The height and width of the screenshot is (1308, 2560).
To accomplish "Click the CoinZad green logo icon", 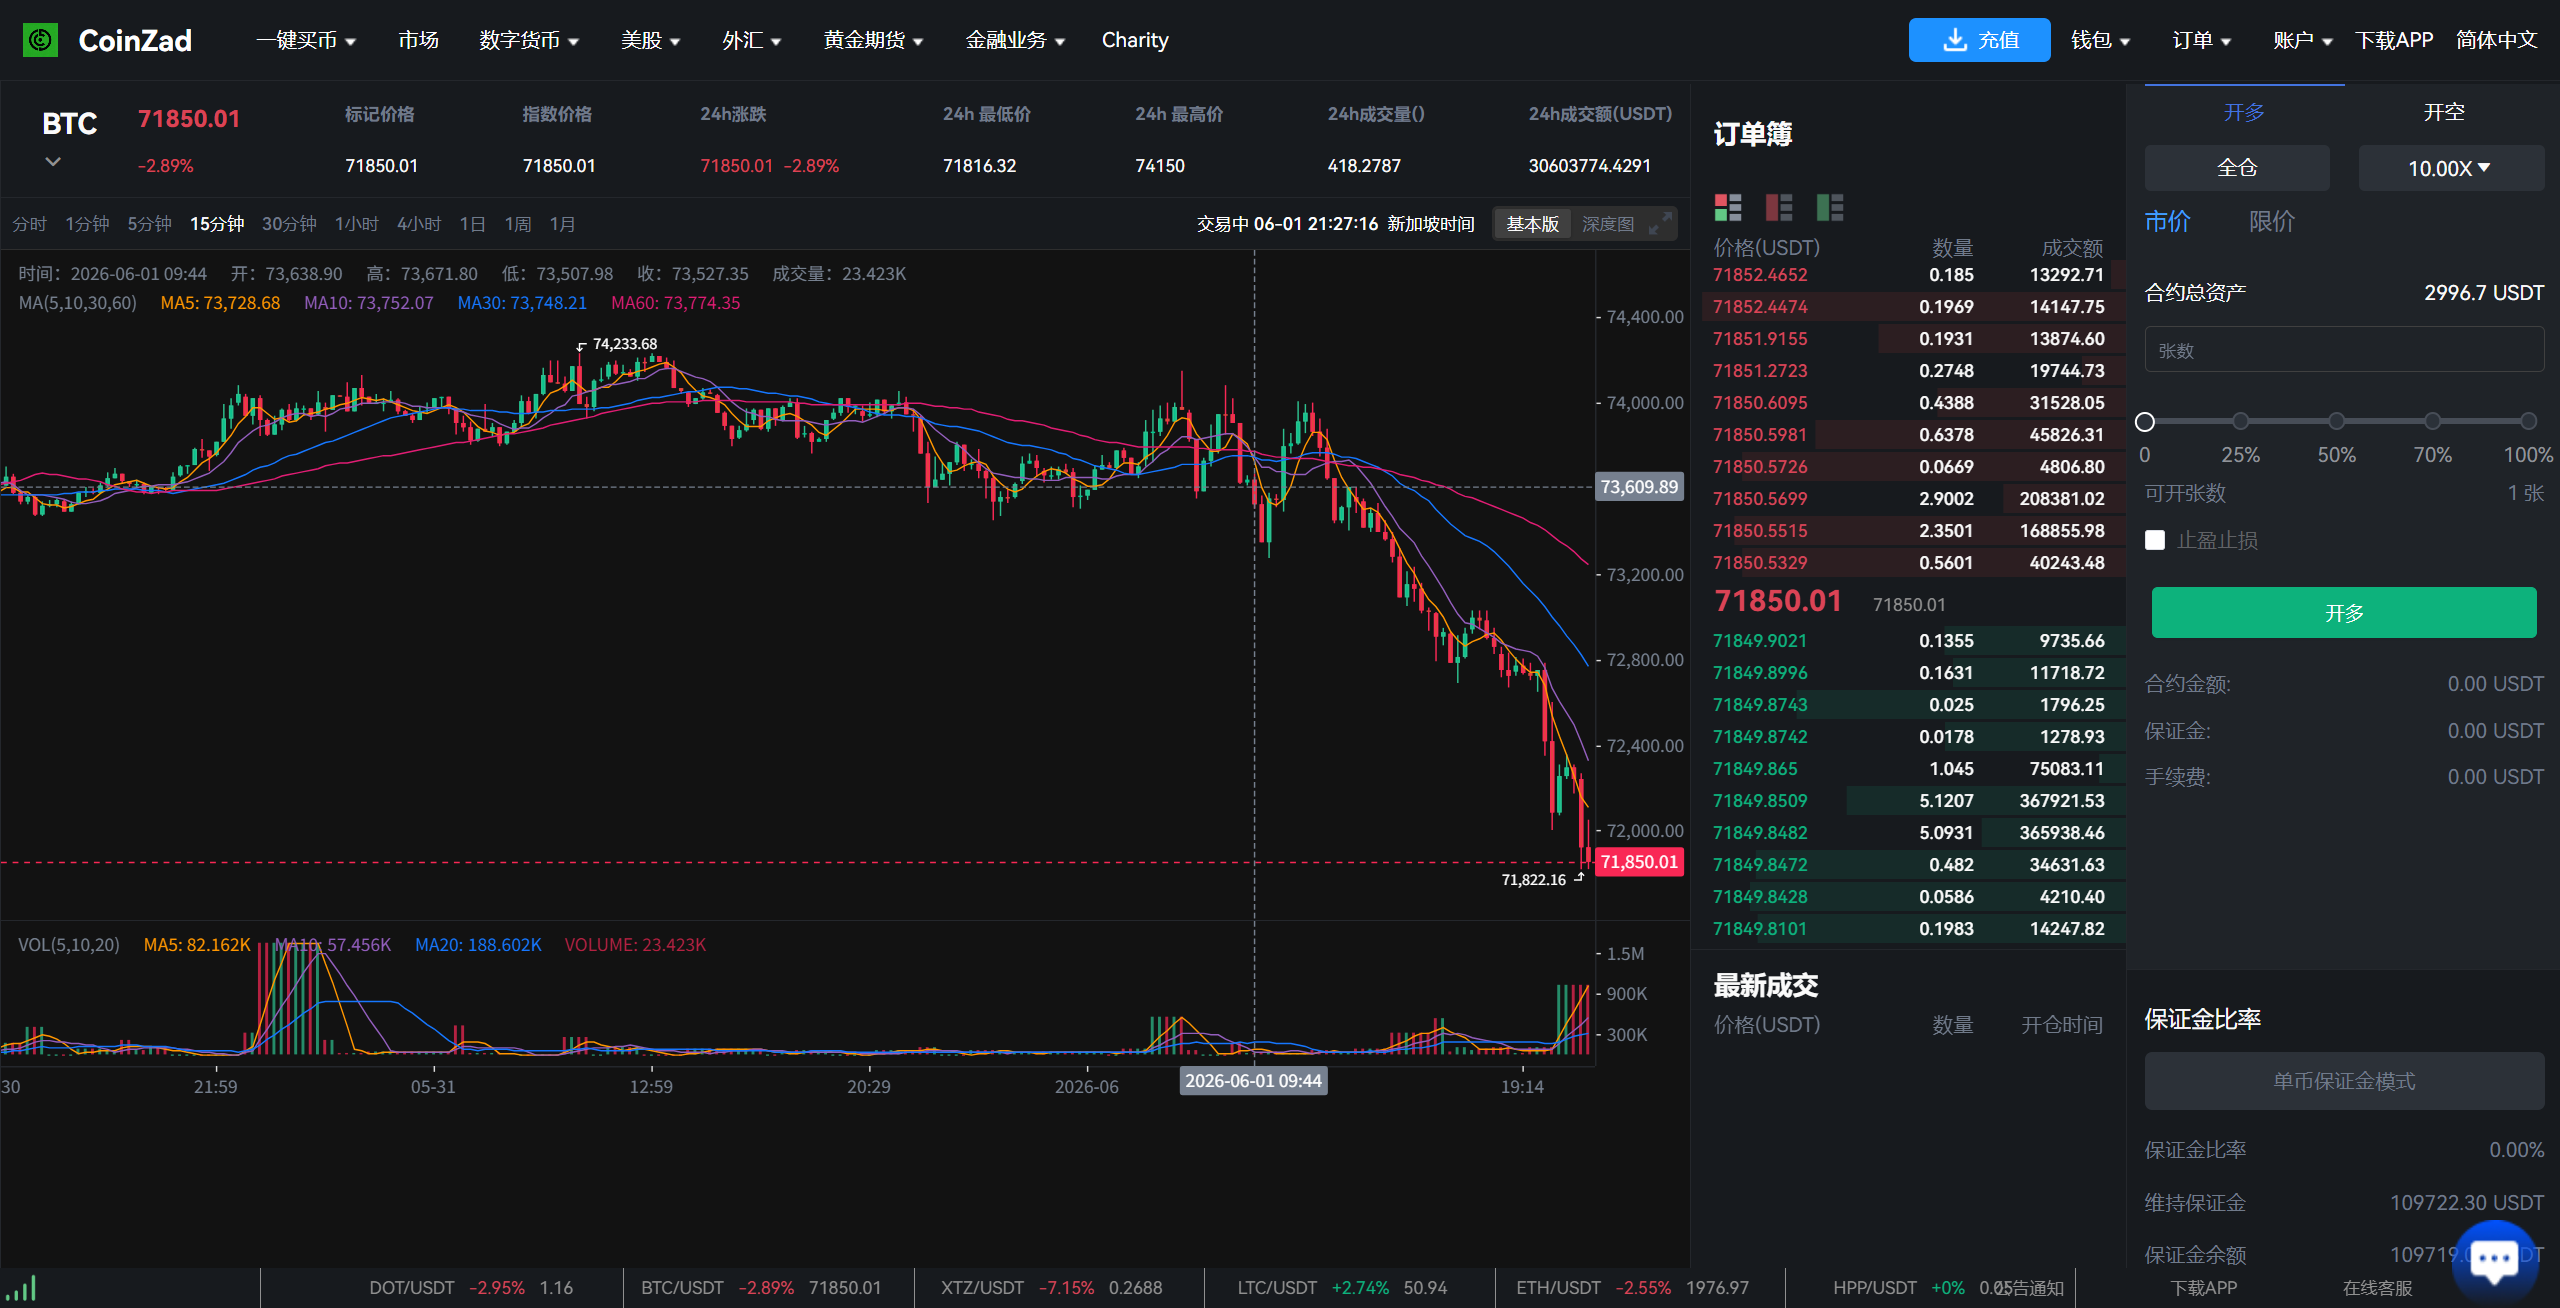I will coord(40,40).
